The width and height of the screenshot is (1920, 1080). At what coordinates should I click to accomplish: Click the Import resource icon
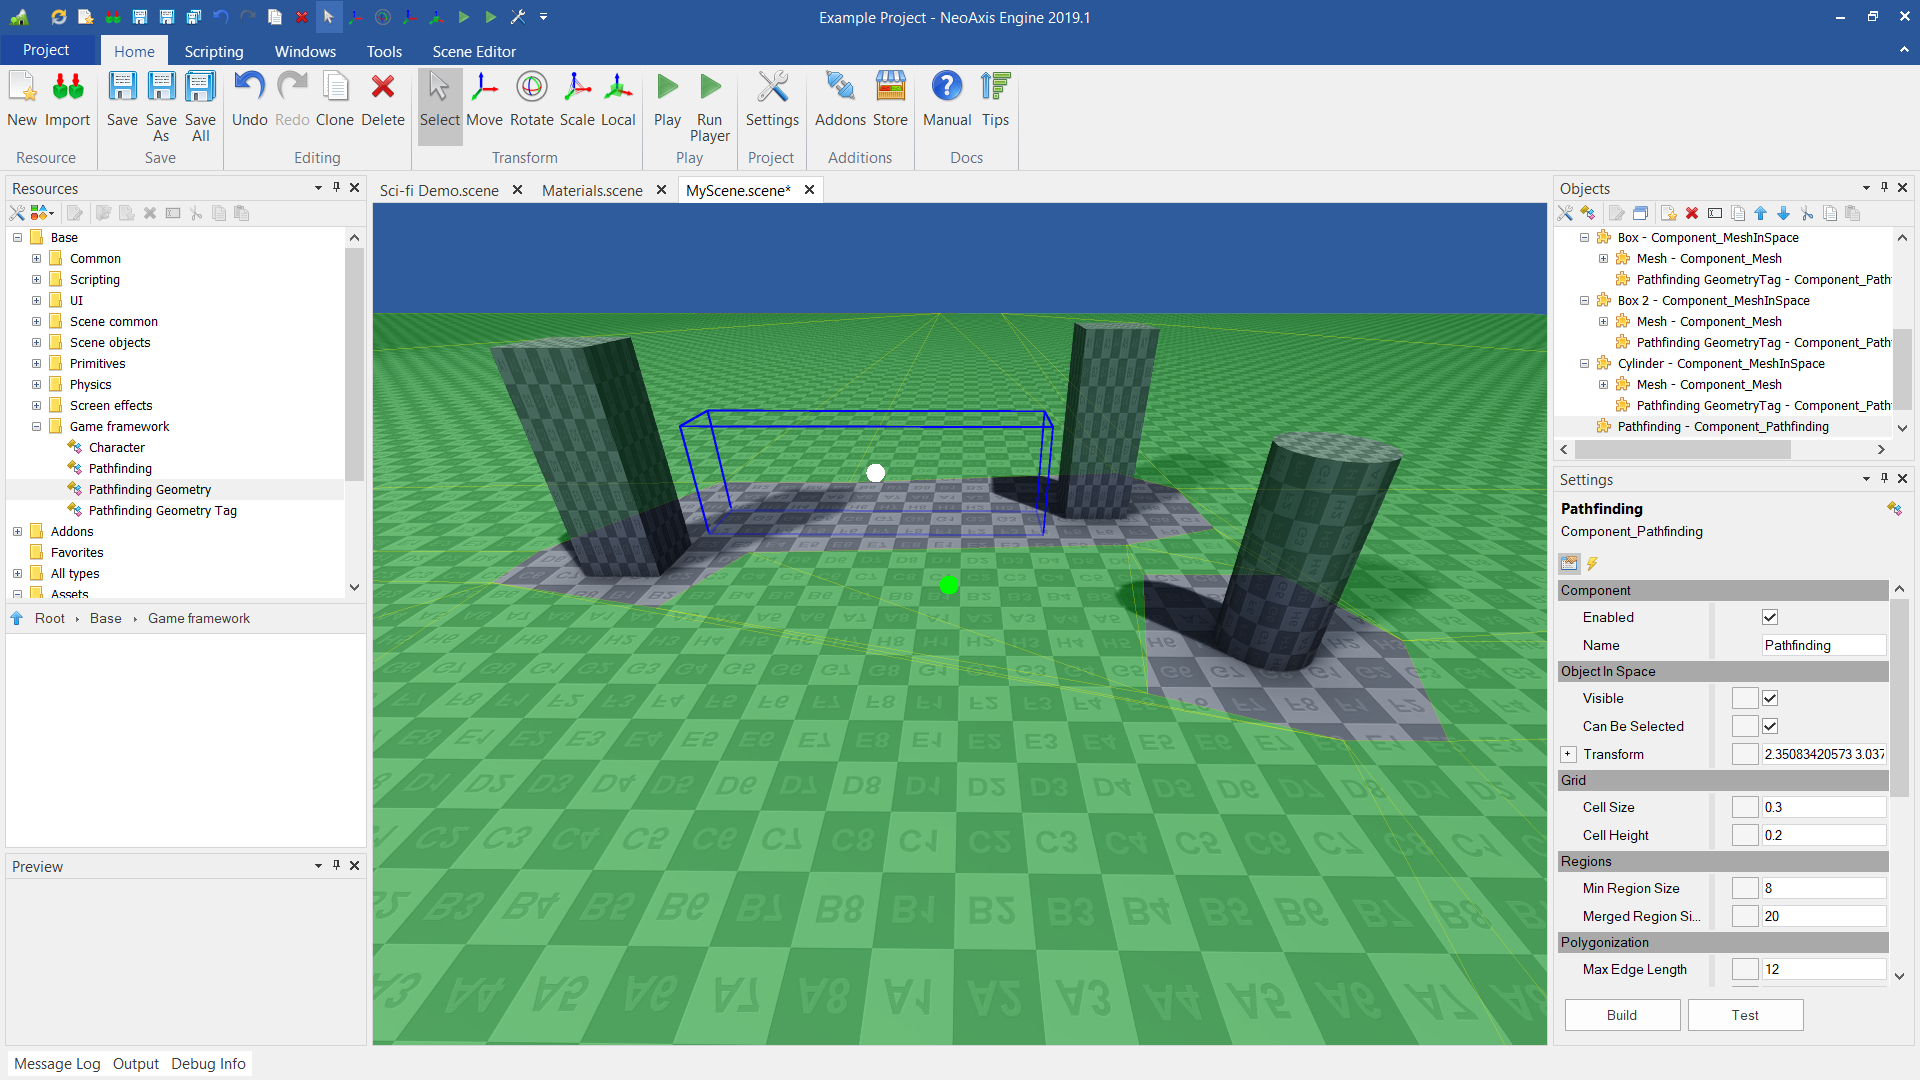pyautogui.click(x=67, y=99)
